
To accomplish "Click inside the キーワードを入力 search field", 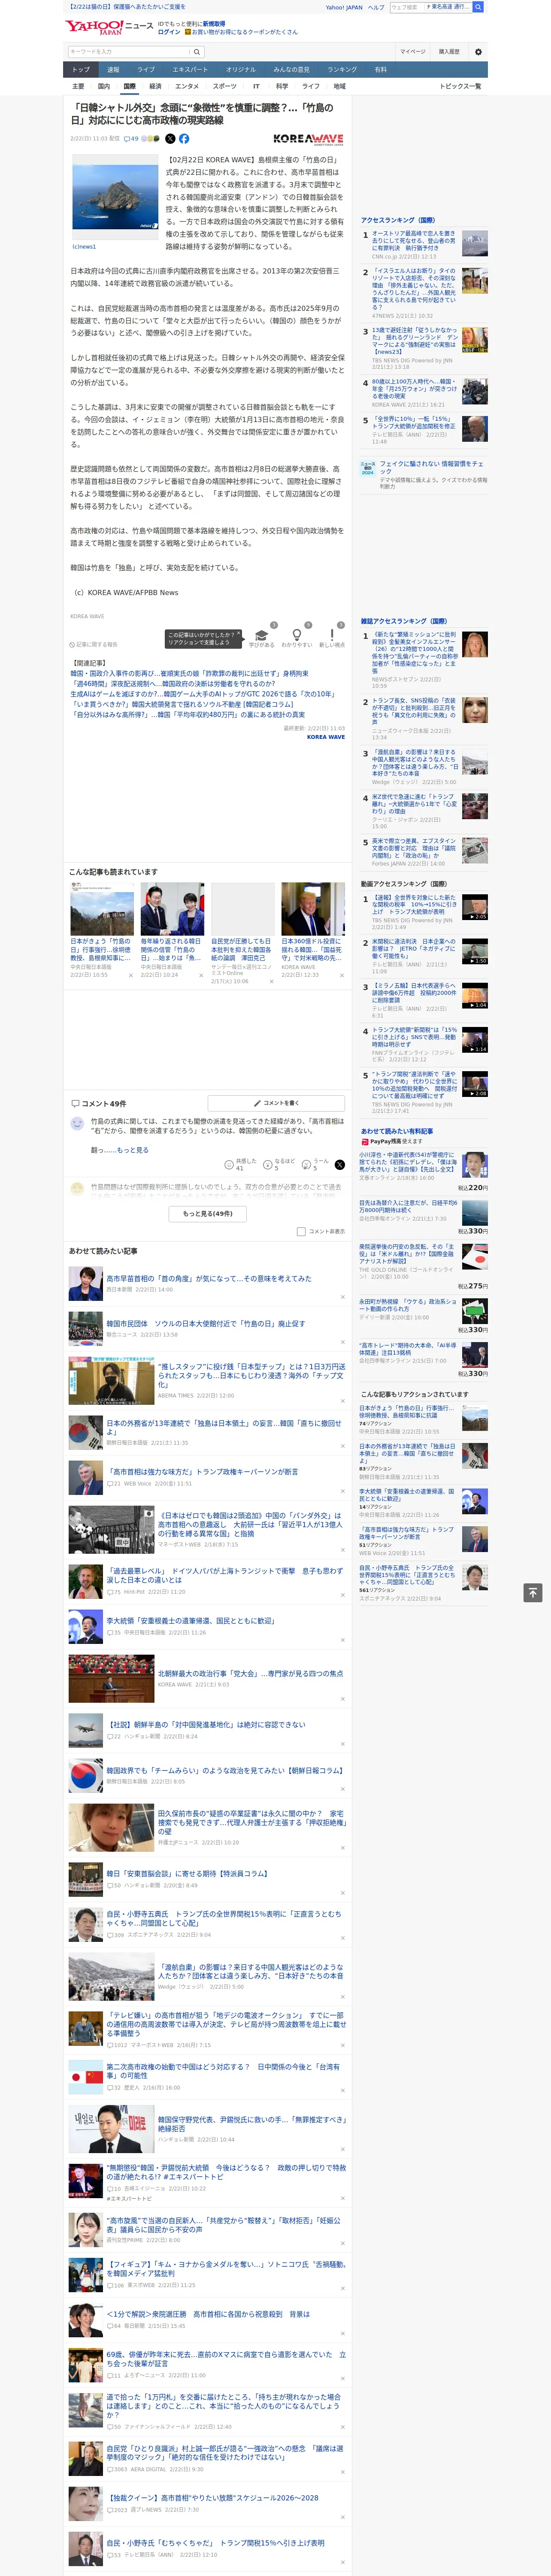I will [129, 51].
